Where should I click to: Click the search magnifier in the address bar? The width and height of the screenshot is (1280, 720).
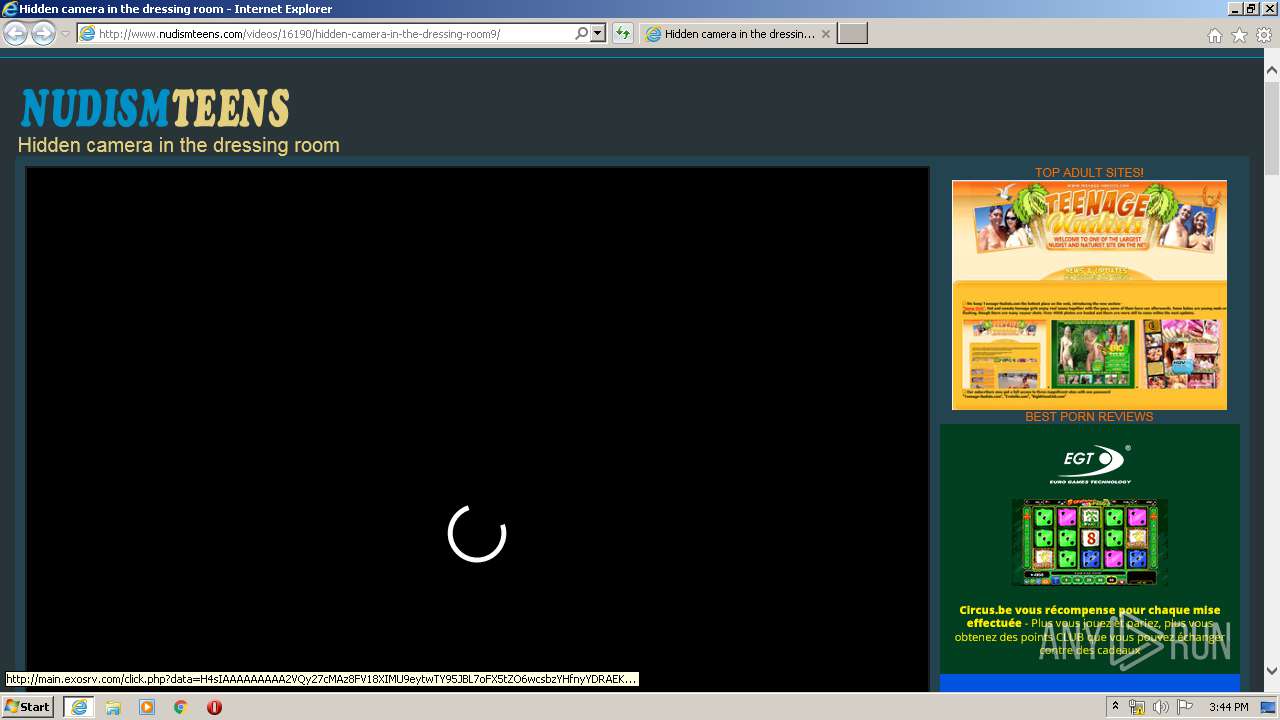pyautogui.click(x=582, y=34)
